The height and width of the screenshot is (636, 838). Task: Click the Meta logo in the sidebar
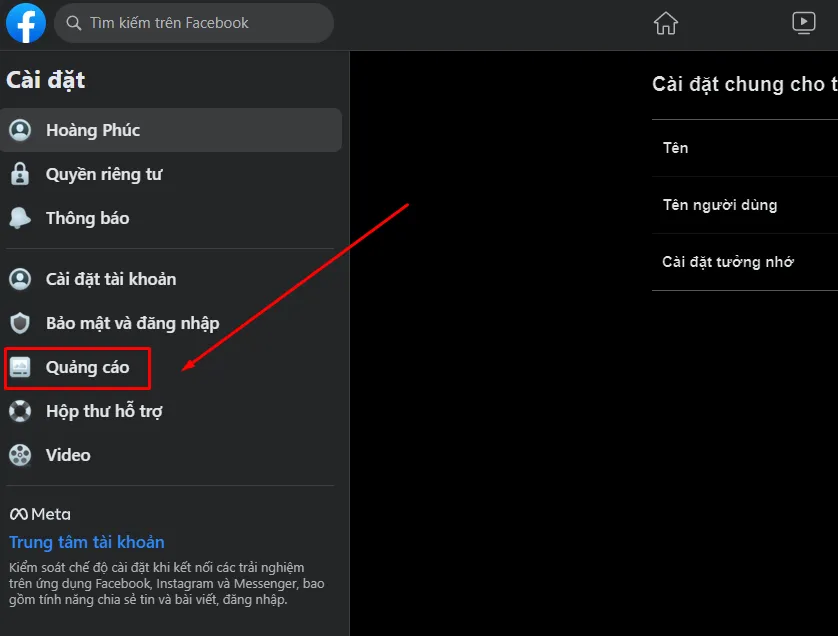pyautogui.click(x=40, y=514)
